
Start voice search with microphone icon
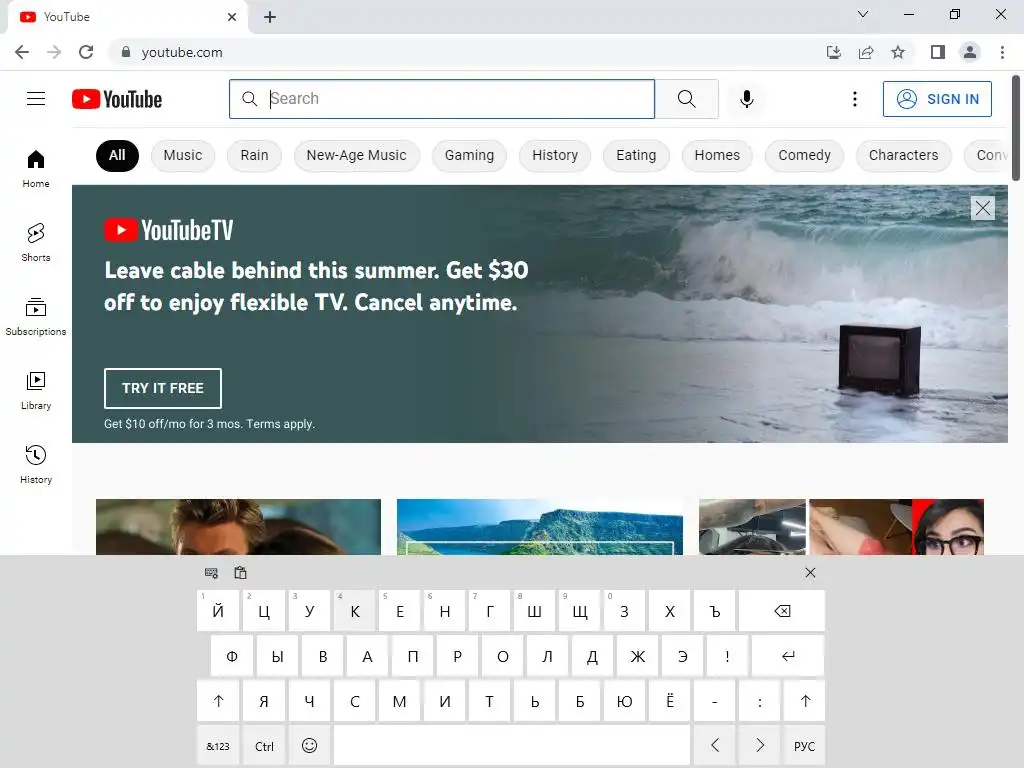(746, 99)
